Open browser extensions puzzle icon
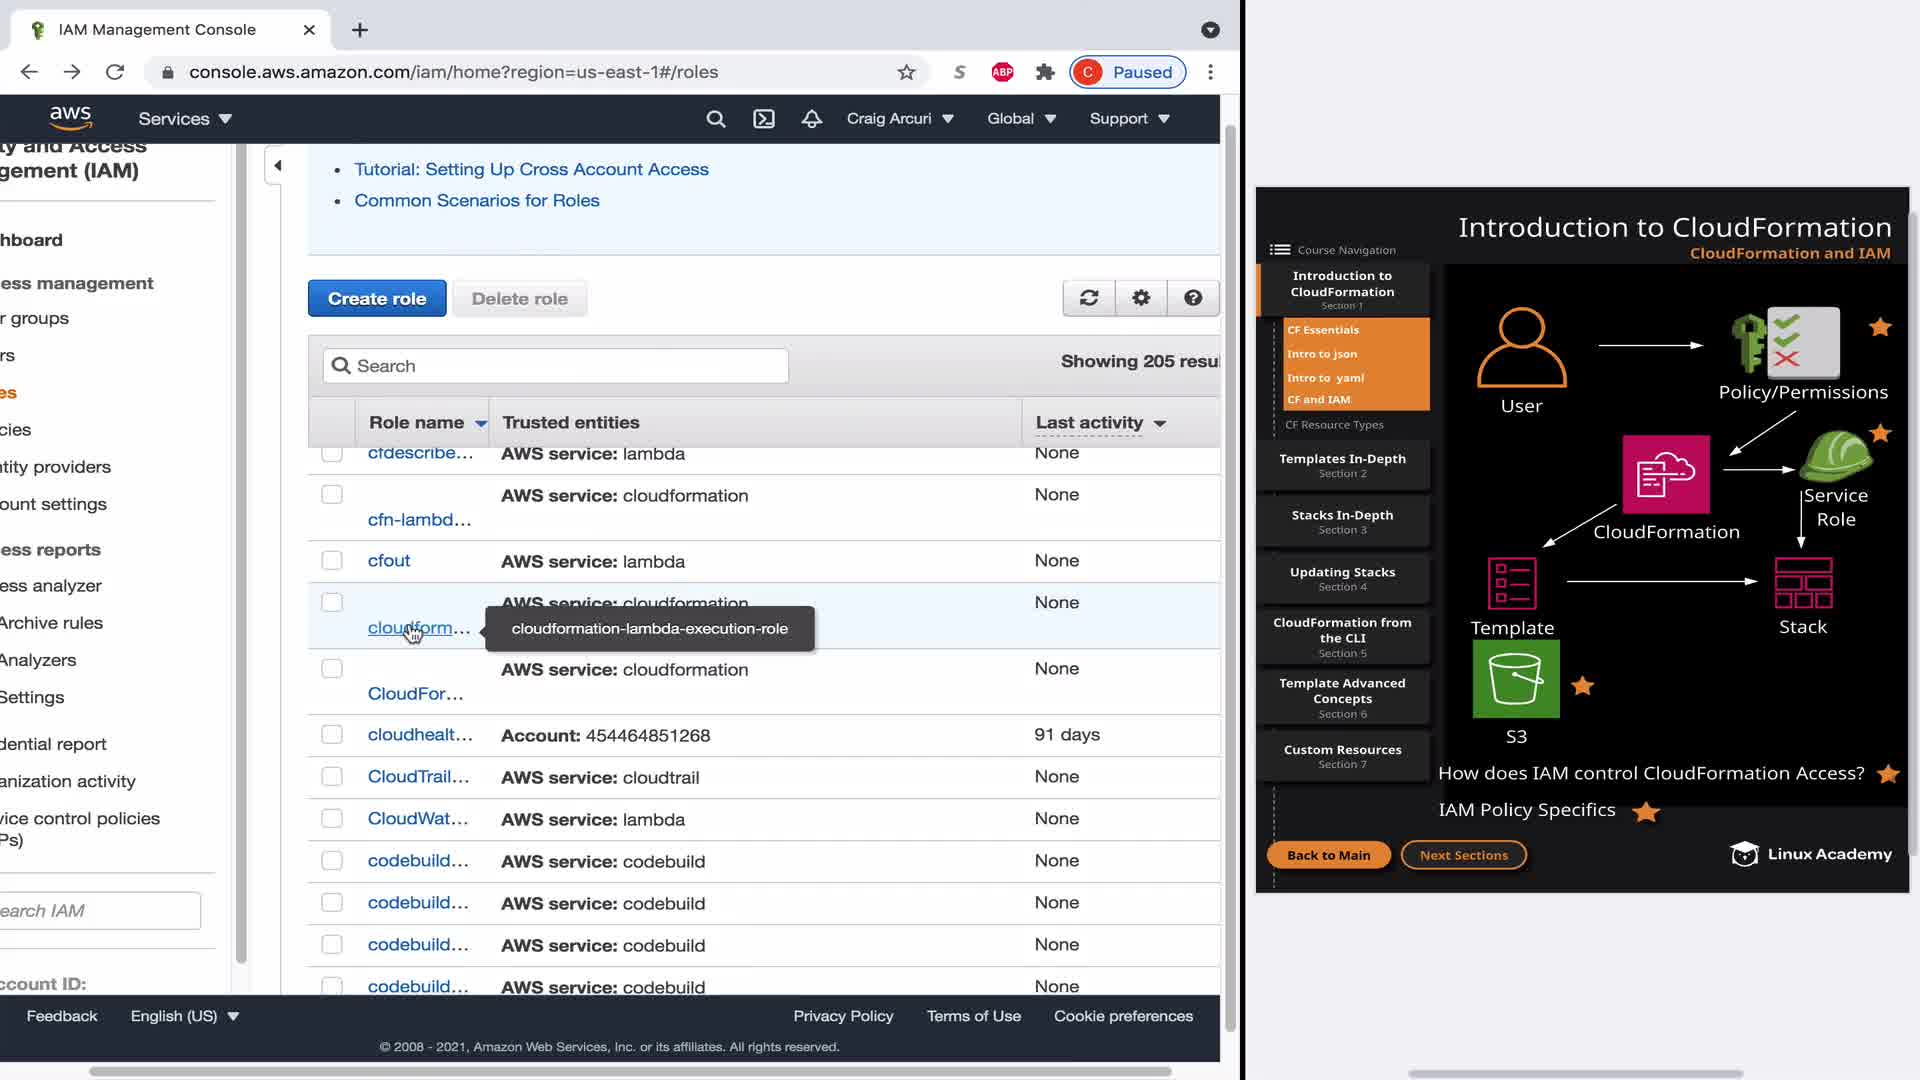This screenshot has height=1080, width=1920. click(x=1045, y=72)
